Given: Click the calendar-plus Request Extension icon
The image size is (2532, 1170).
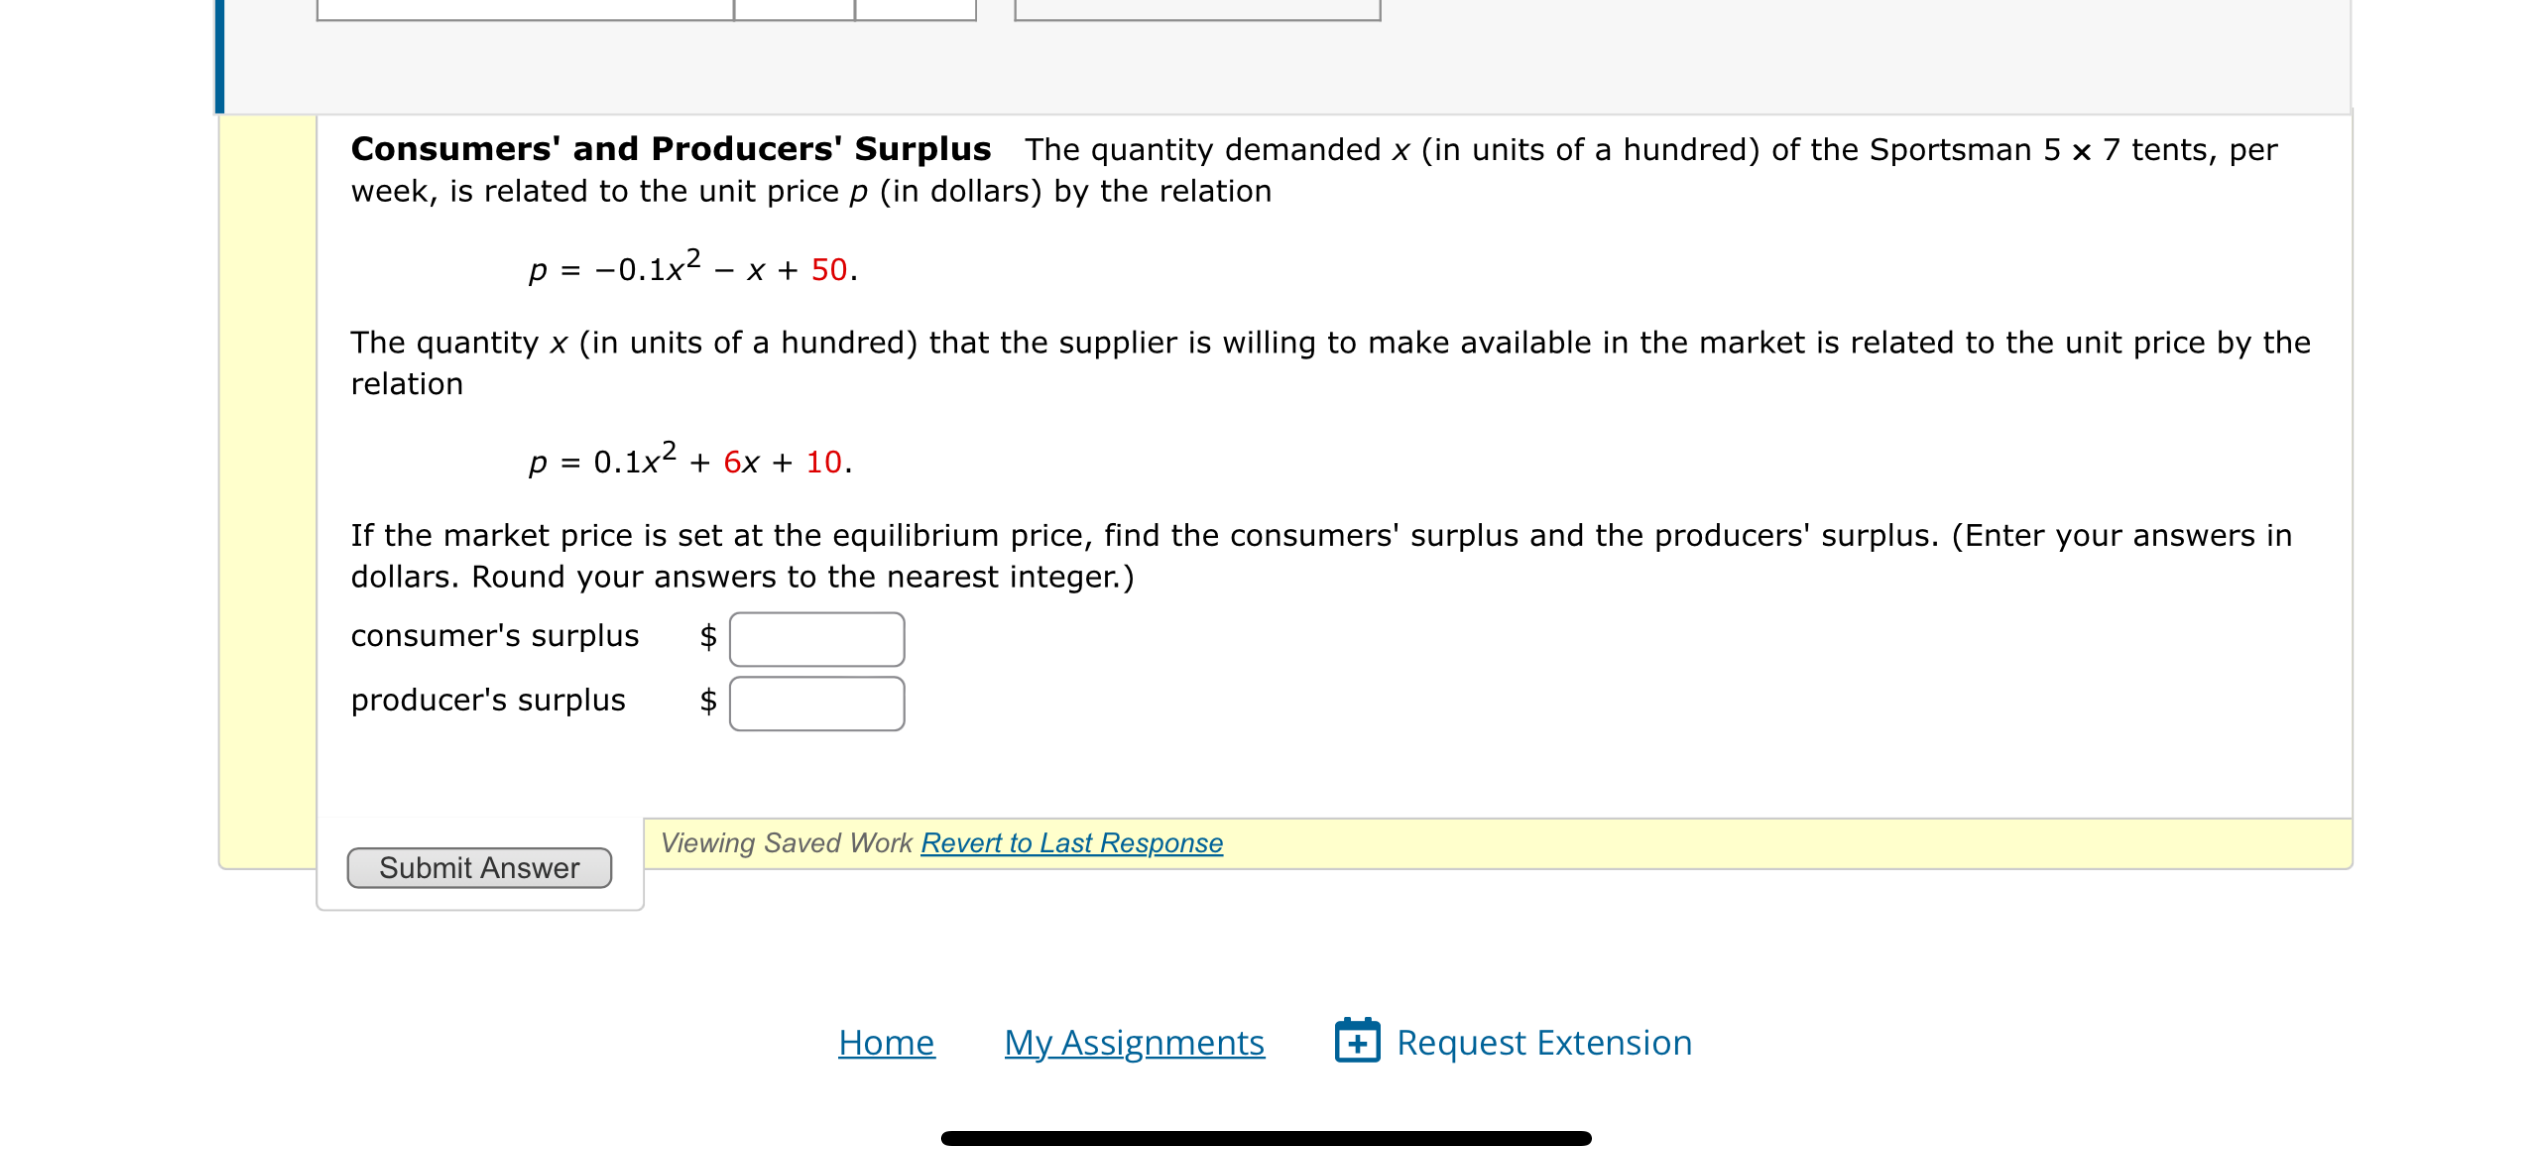Looking at the screenshot, I should (x=1356, y=1042).
